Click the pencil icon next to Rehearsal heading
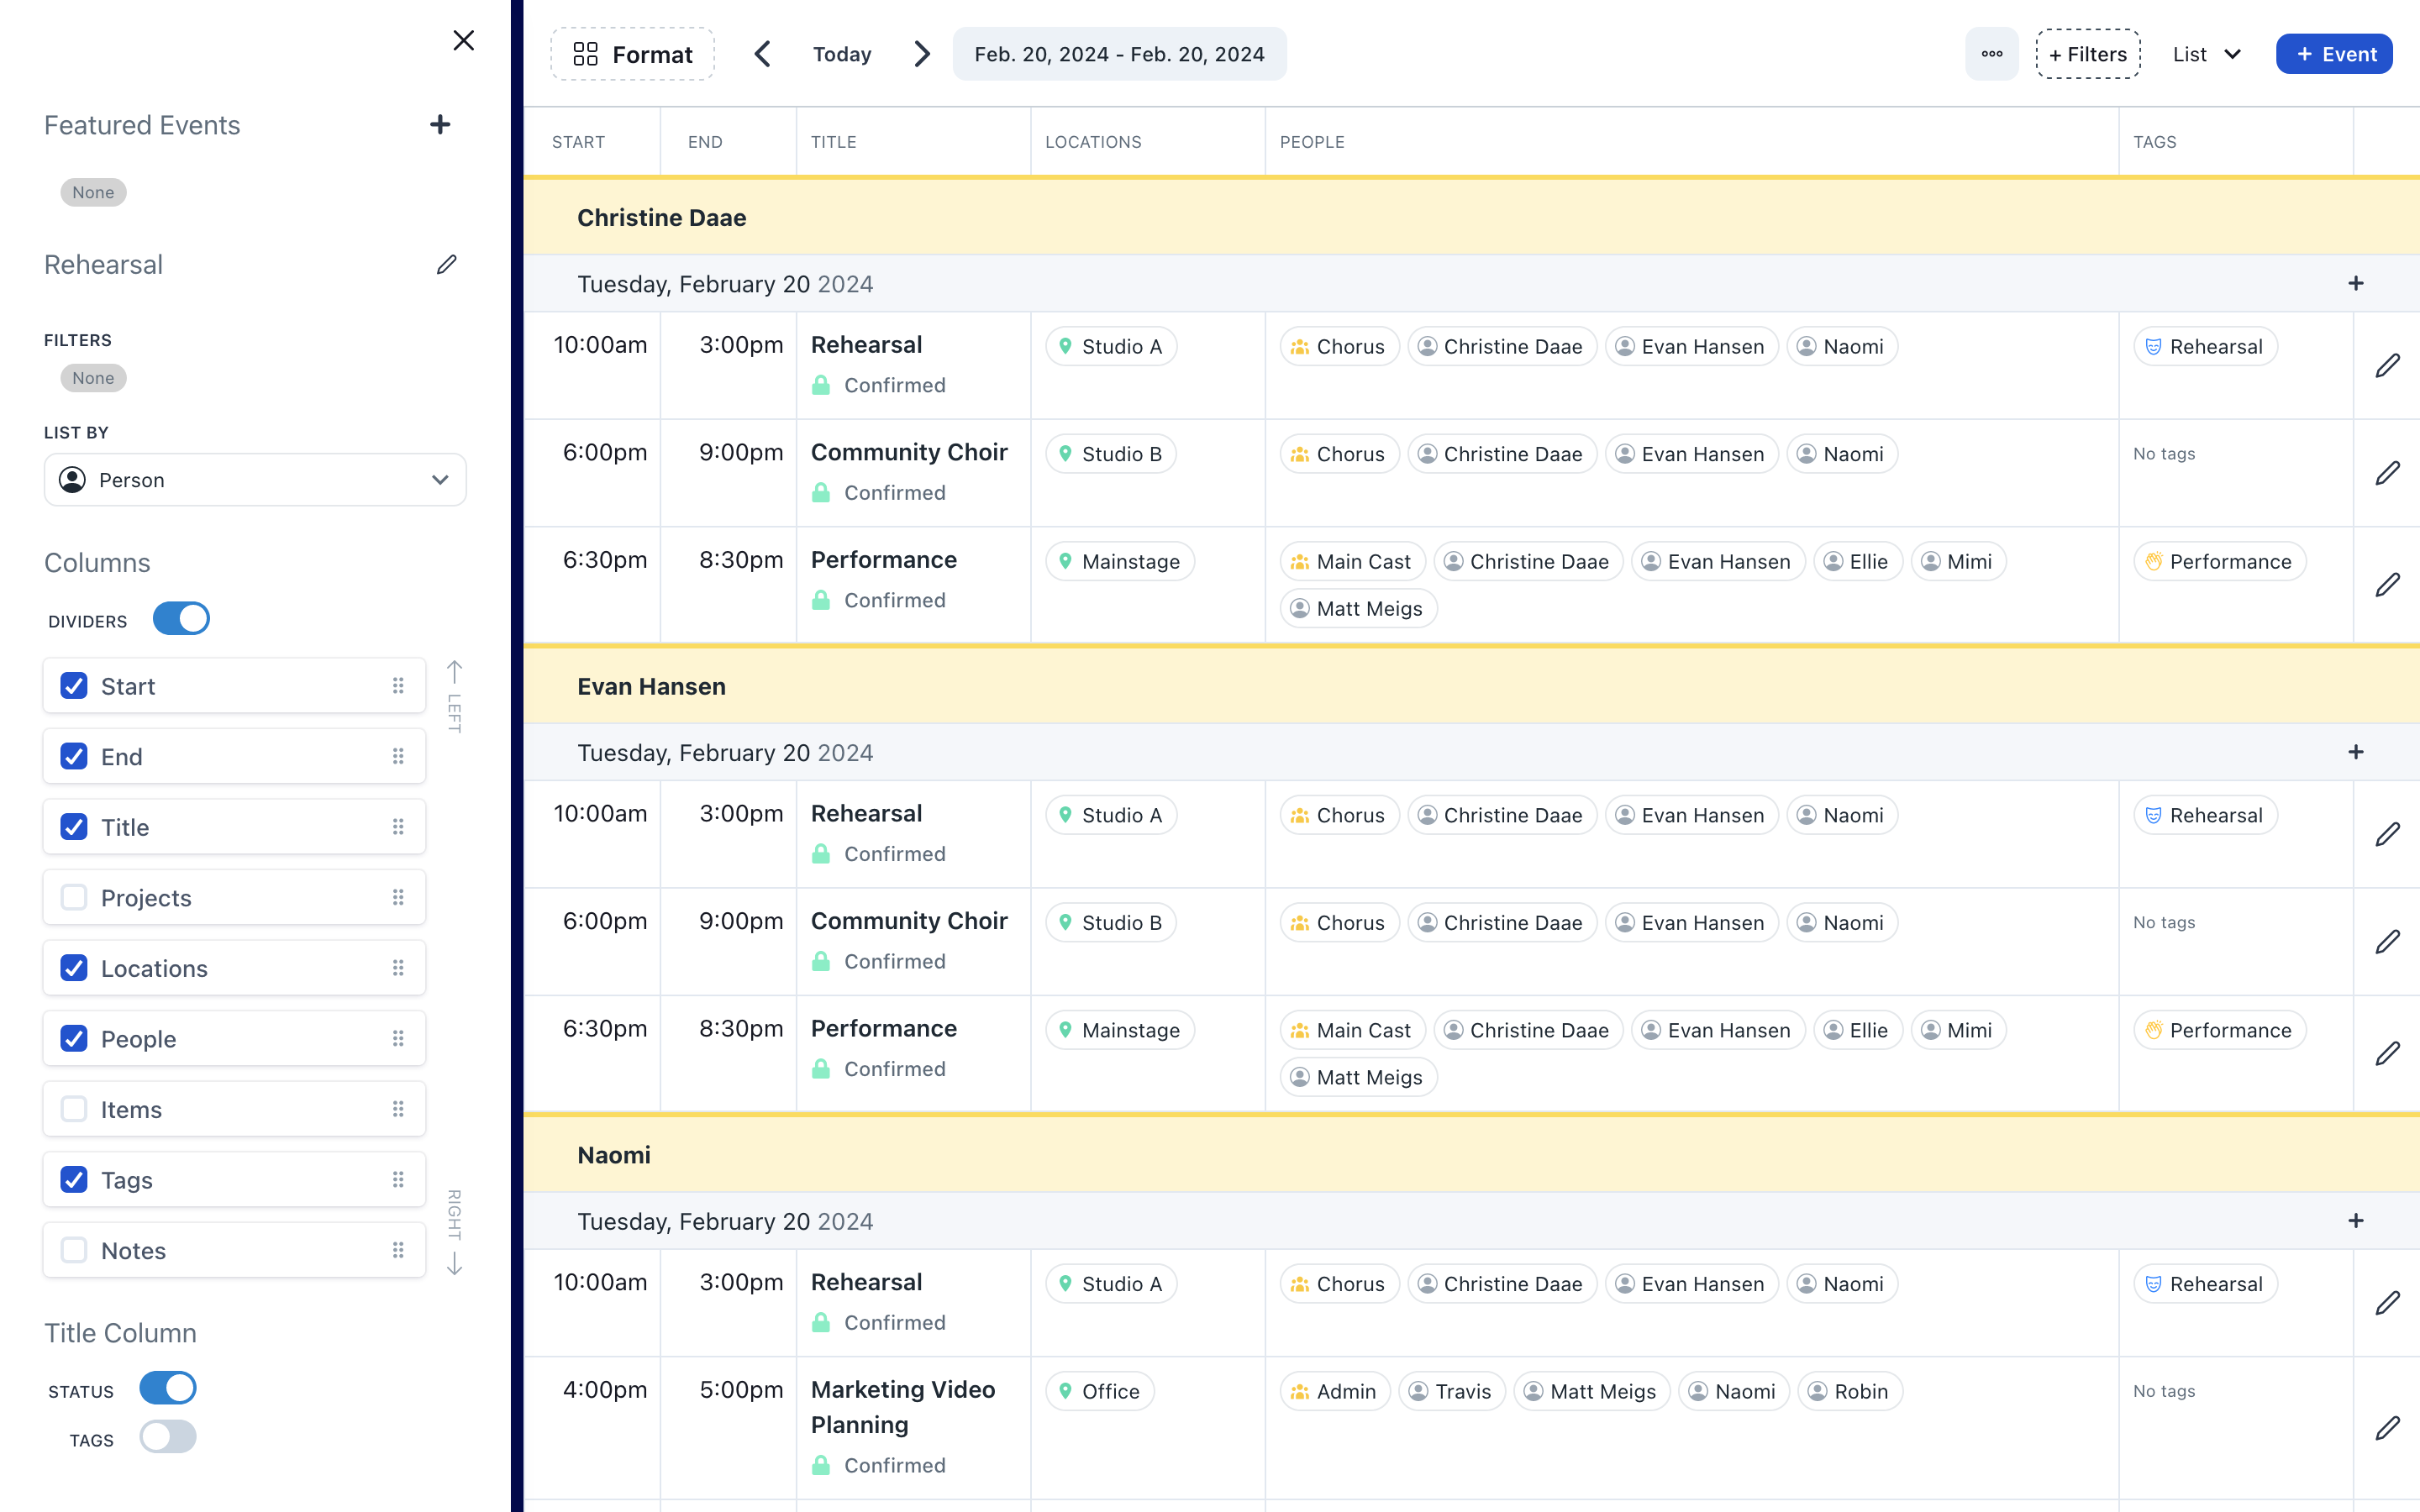2420x1512 pixels. [x=446, y=265]
